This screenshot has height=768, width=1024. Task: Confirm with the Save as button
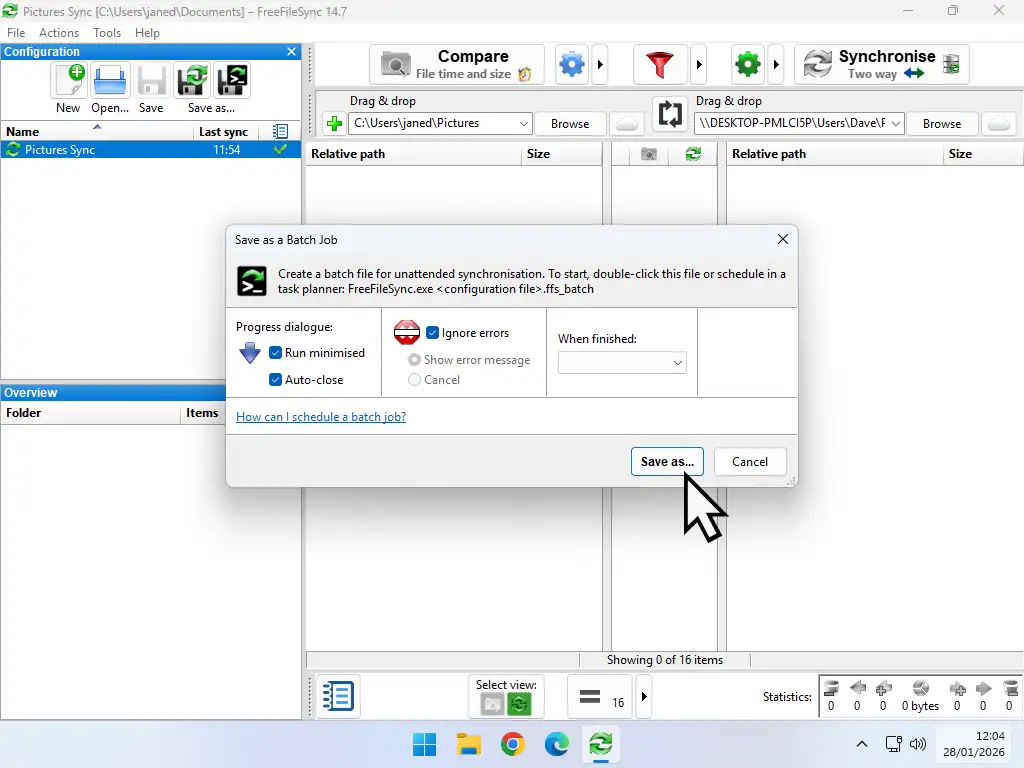(667, 461)
